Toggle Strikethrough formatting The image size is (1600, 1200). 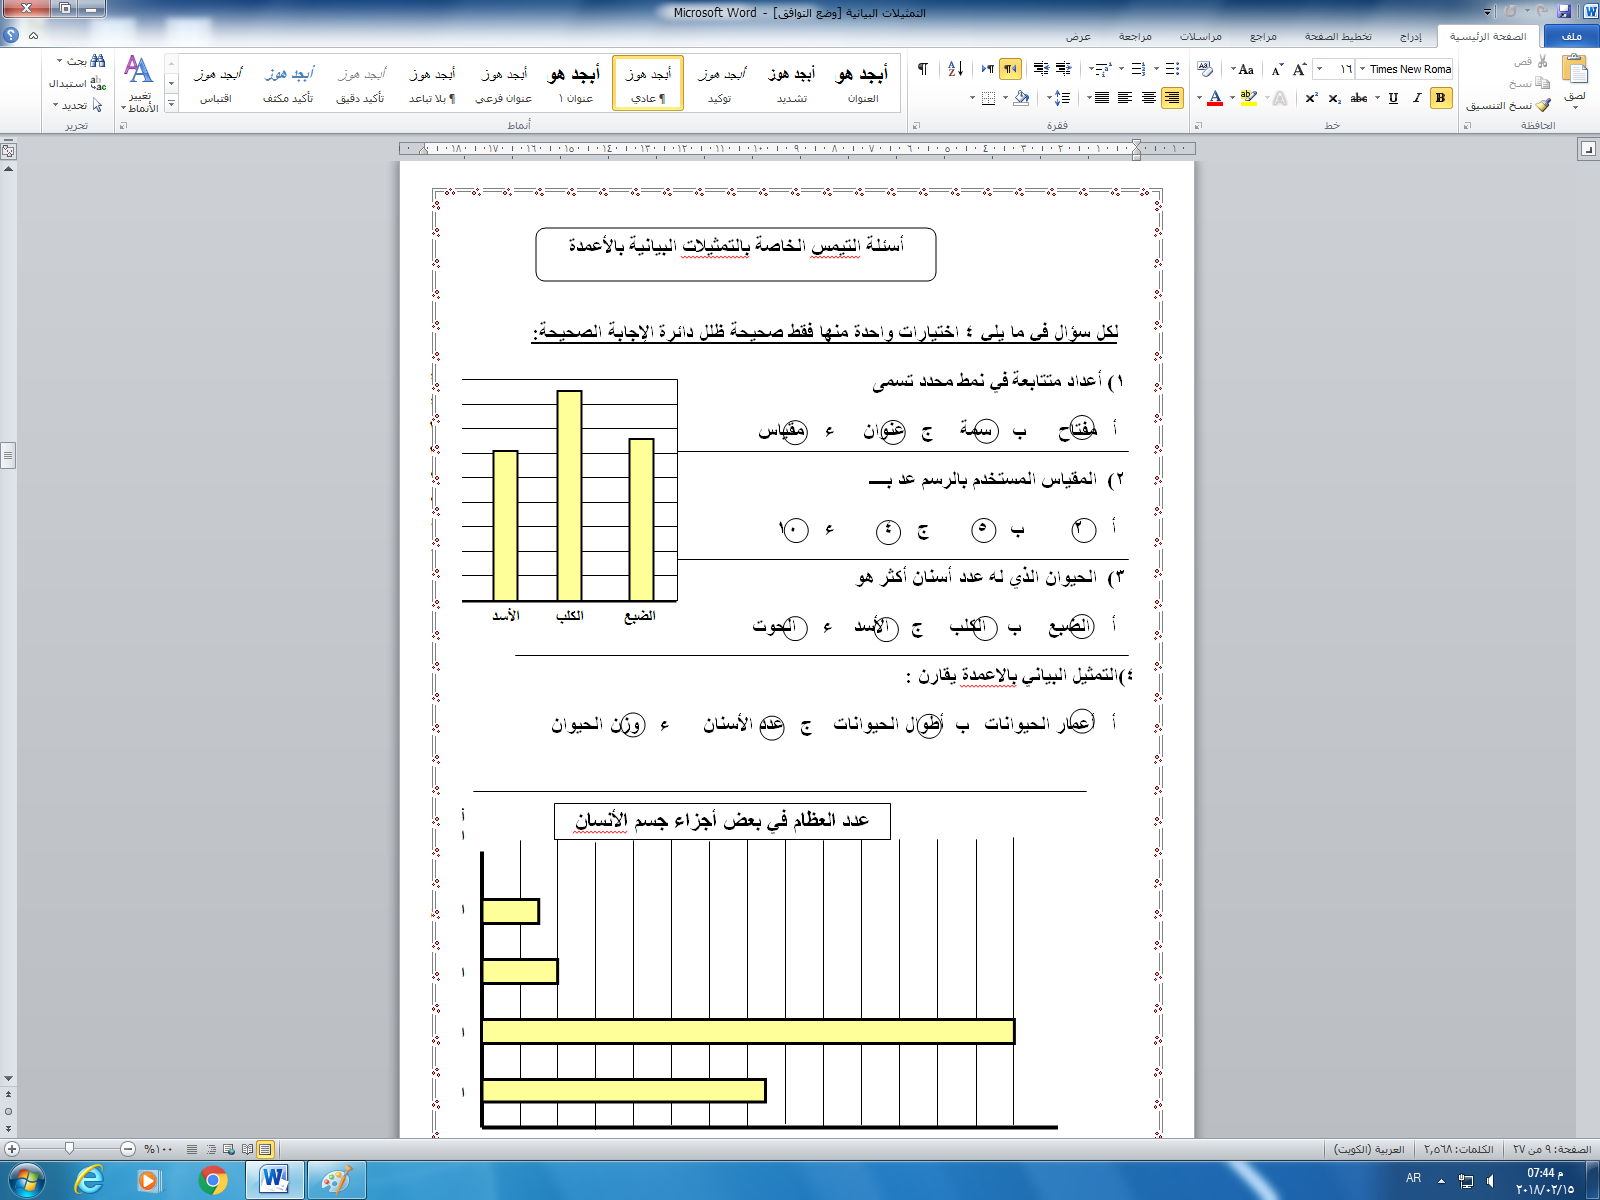pyautogui.click(x=1359, y=98)
